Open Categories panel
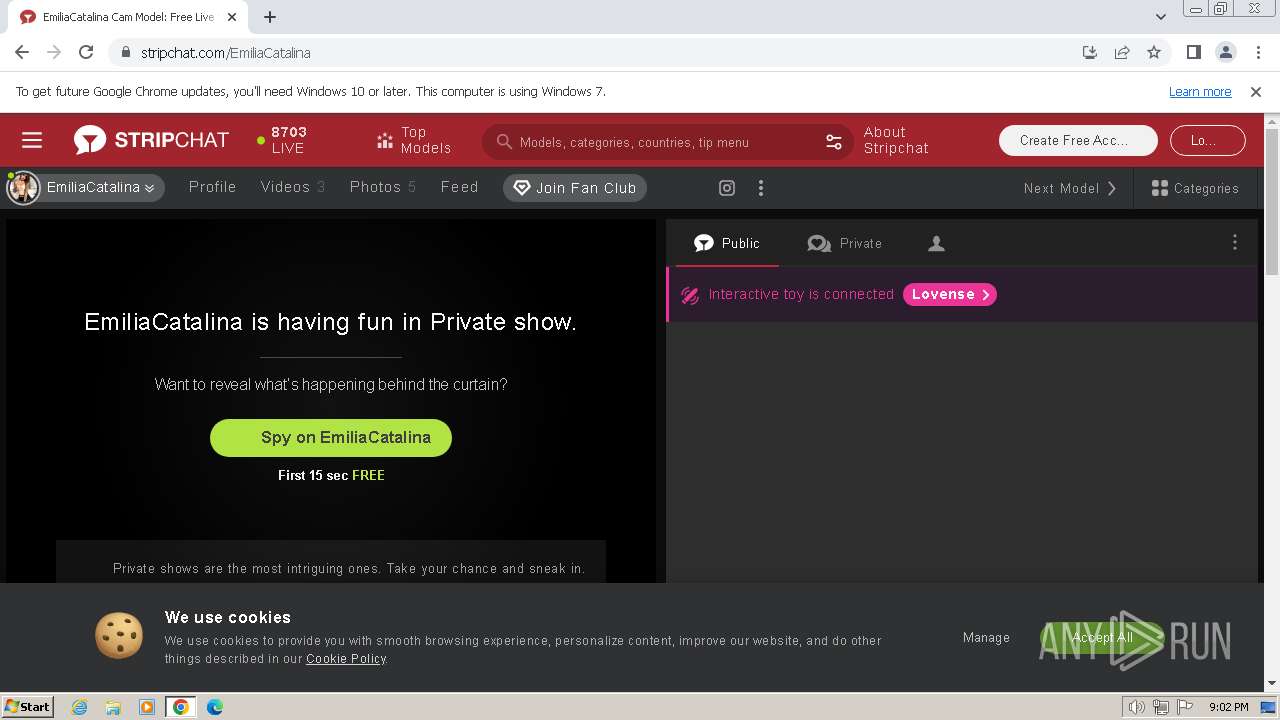This screenshot has height=720, width=1280. coord(1195,188)
